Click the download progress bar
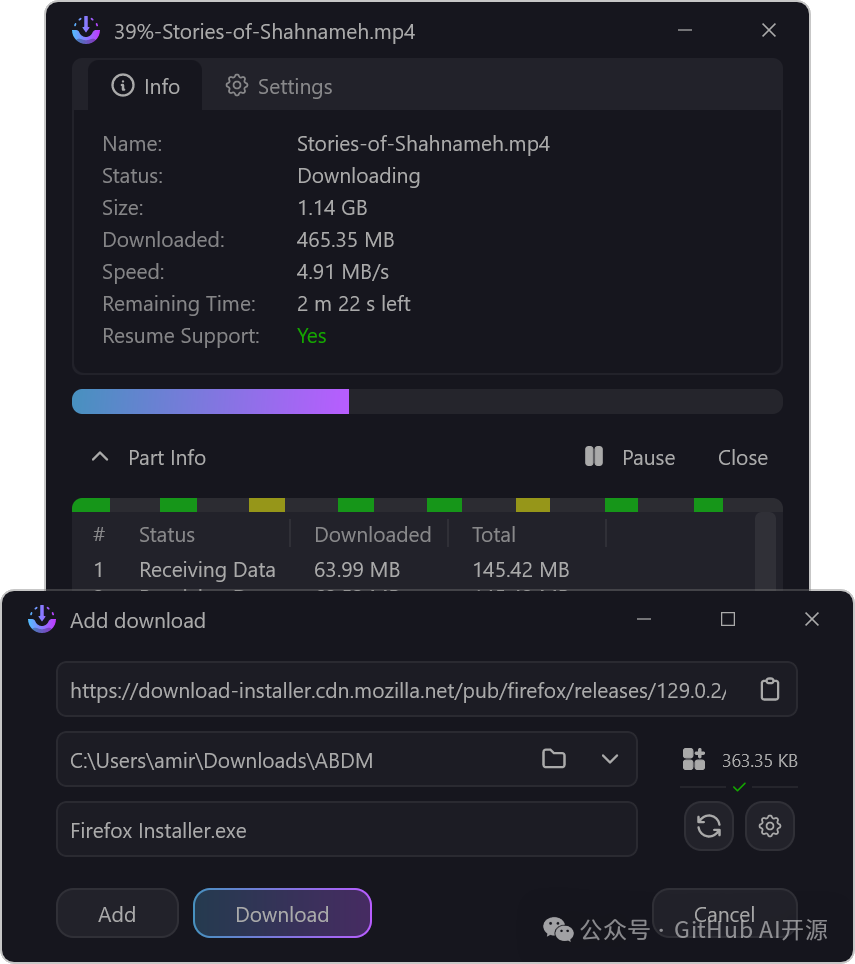 tap(427, 401)
